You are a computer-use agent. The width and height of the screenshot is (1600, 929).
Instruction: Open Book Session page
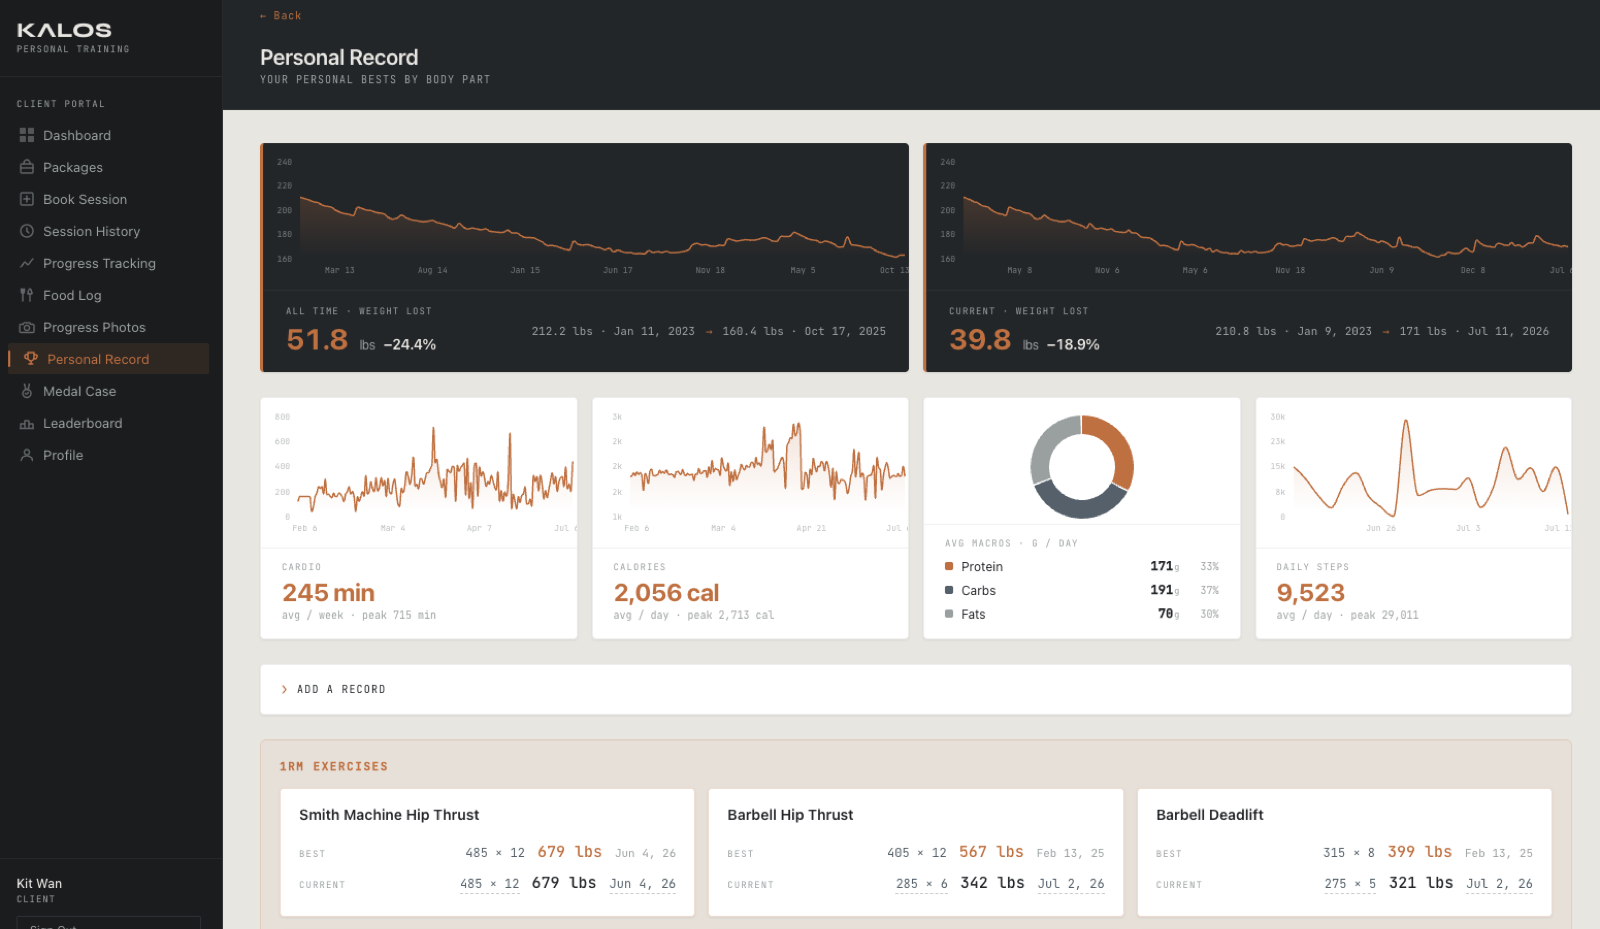tap(108, 199)
